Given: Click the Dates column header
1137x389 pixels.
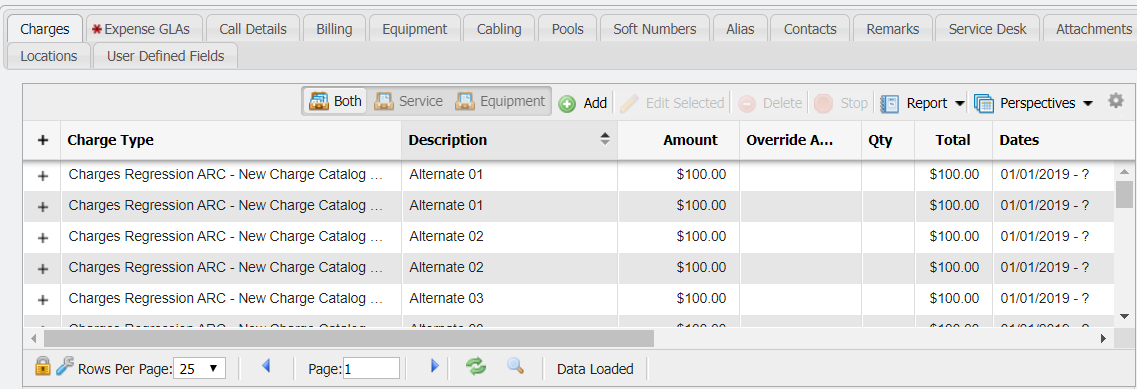Looking at the screenshot, I should pos(1053,140).
